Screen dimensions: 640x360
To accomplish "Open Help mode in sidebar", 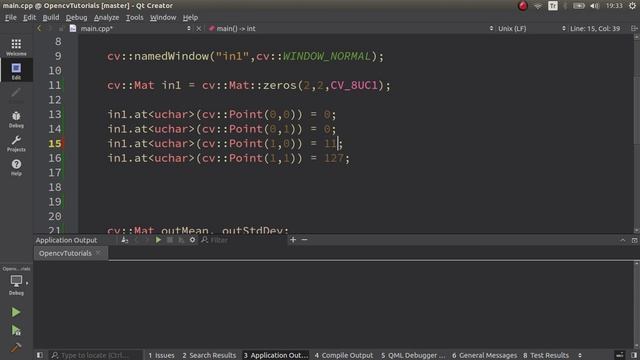I will (x=16, y=167).
